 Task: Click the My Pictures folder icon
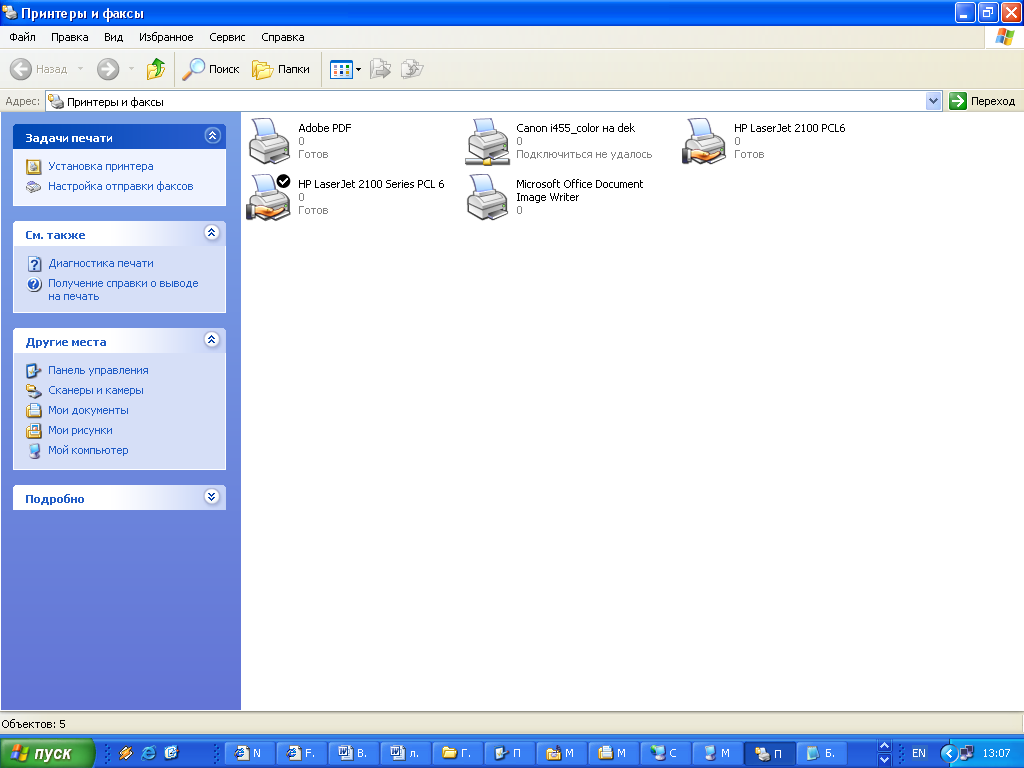[34, 431]
